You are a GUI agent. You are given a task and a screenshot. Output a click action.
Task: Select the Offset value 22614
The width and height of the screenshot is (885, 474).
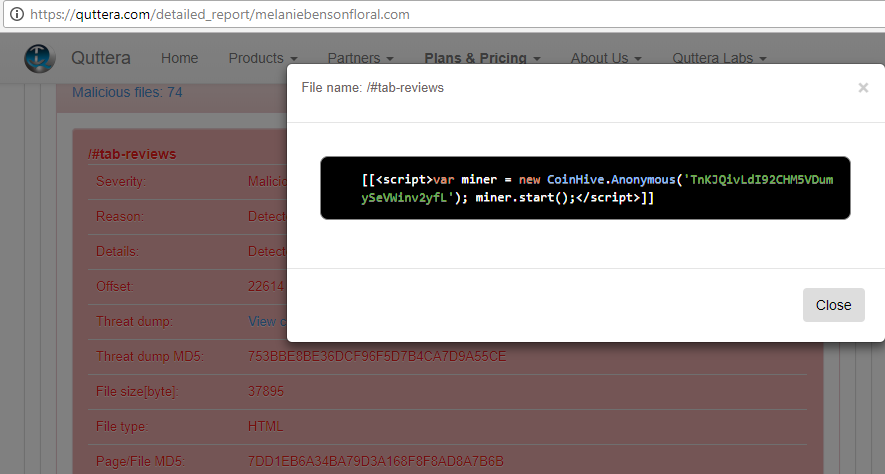[x=266, y=287]
